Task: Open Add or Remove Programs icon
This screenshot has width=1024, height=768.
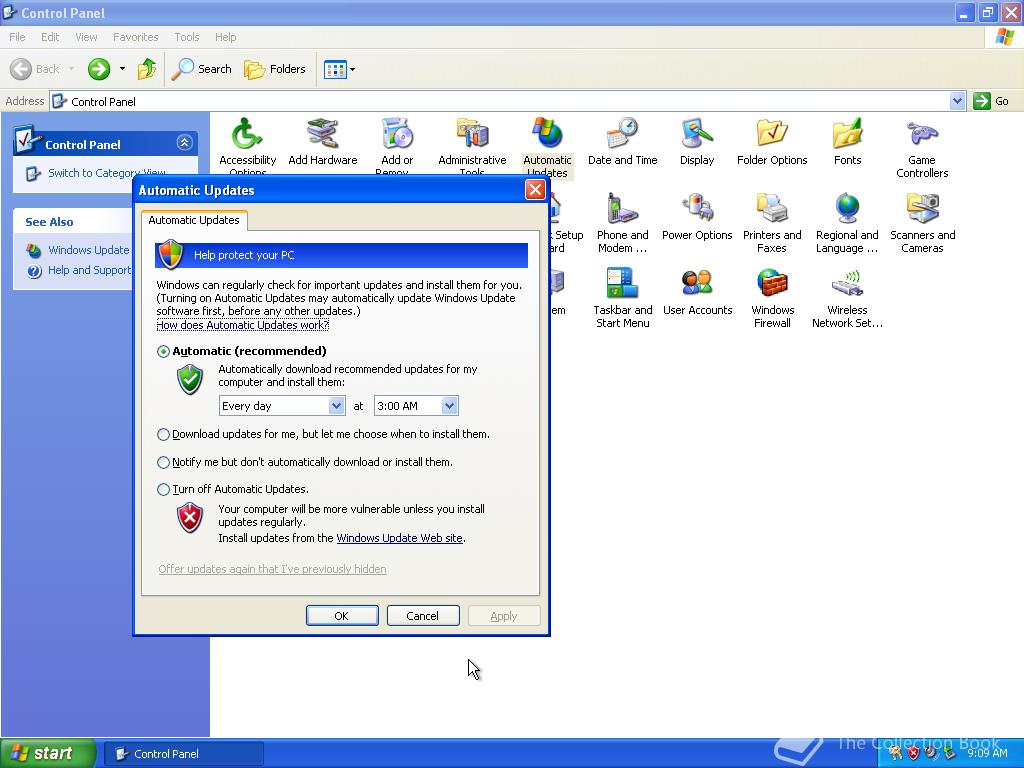Action: coord(397,145)
